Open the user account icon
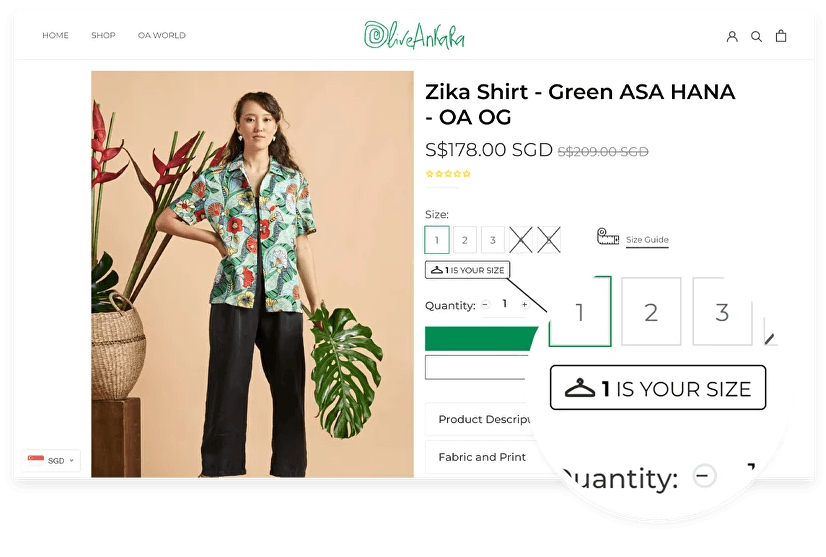The height and width of the screenshot is (557, 826). pyautogui.click(x=732, y=36)
